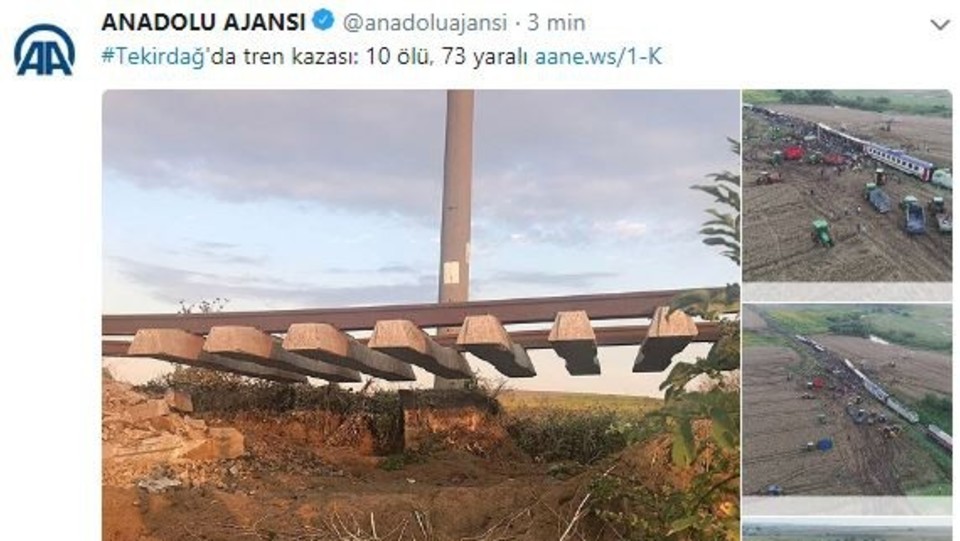The width and height of the screenshot is (960, 541).
Task: Open the Anadolu Ajansı AA profile avatar
Action: point(44,50)
